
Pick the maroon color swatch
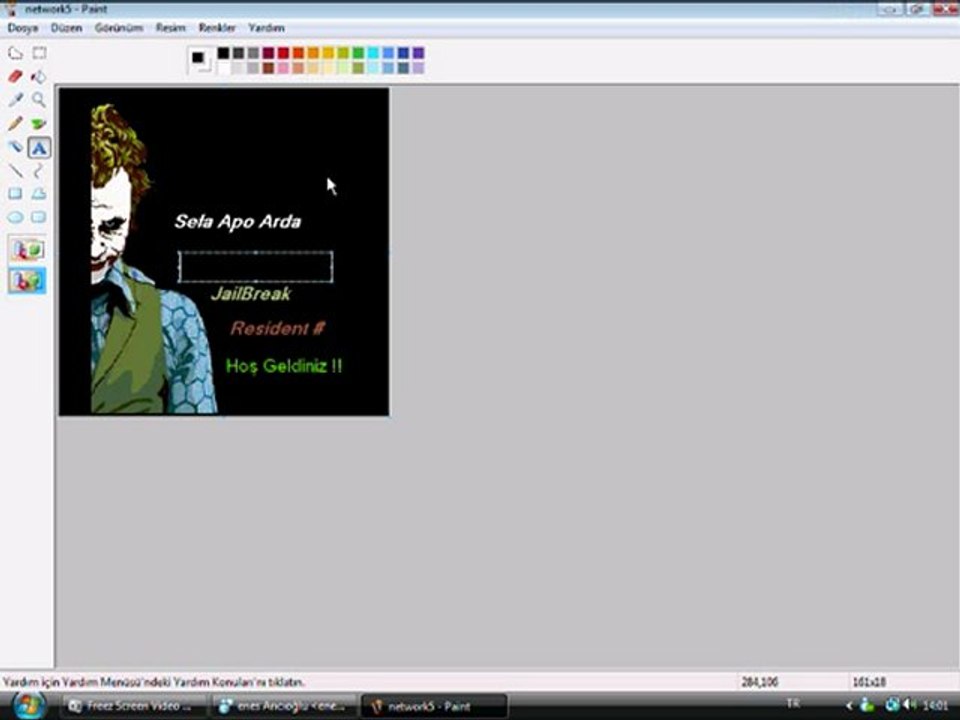point(268,53)
